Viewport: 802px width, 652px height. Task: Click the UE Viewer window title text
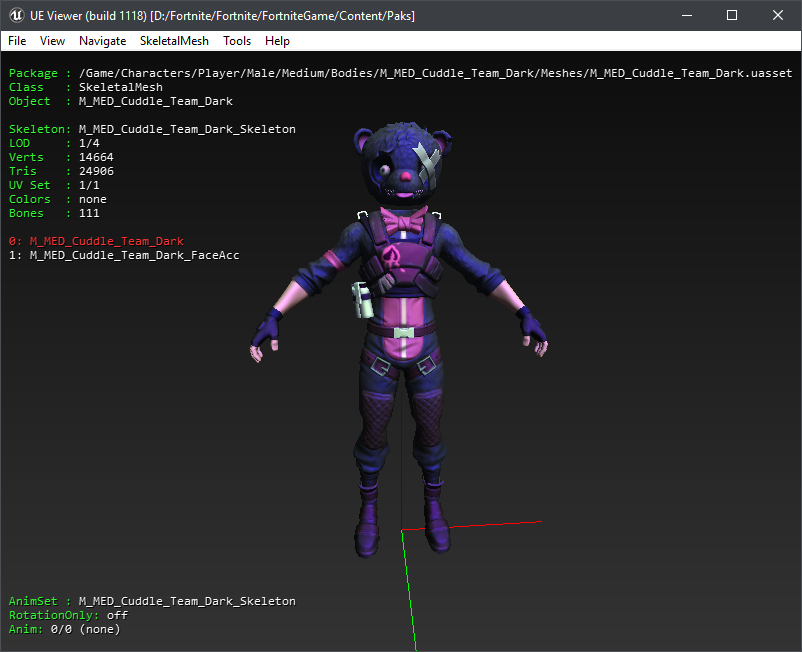(x=222, y=16)
